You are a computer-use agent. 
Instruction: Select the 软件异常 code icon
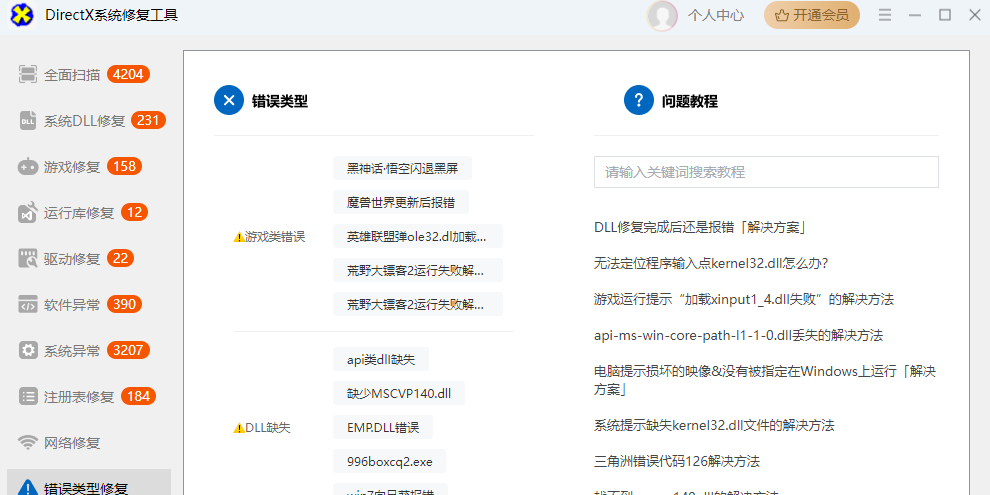point(28,304)
